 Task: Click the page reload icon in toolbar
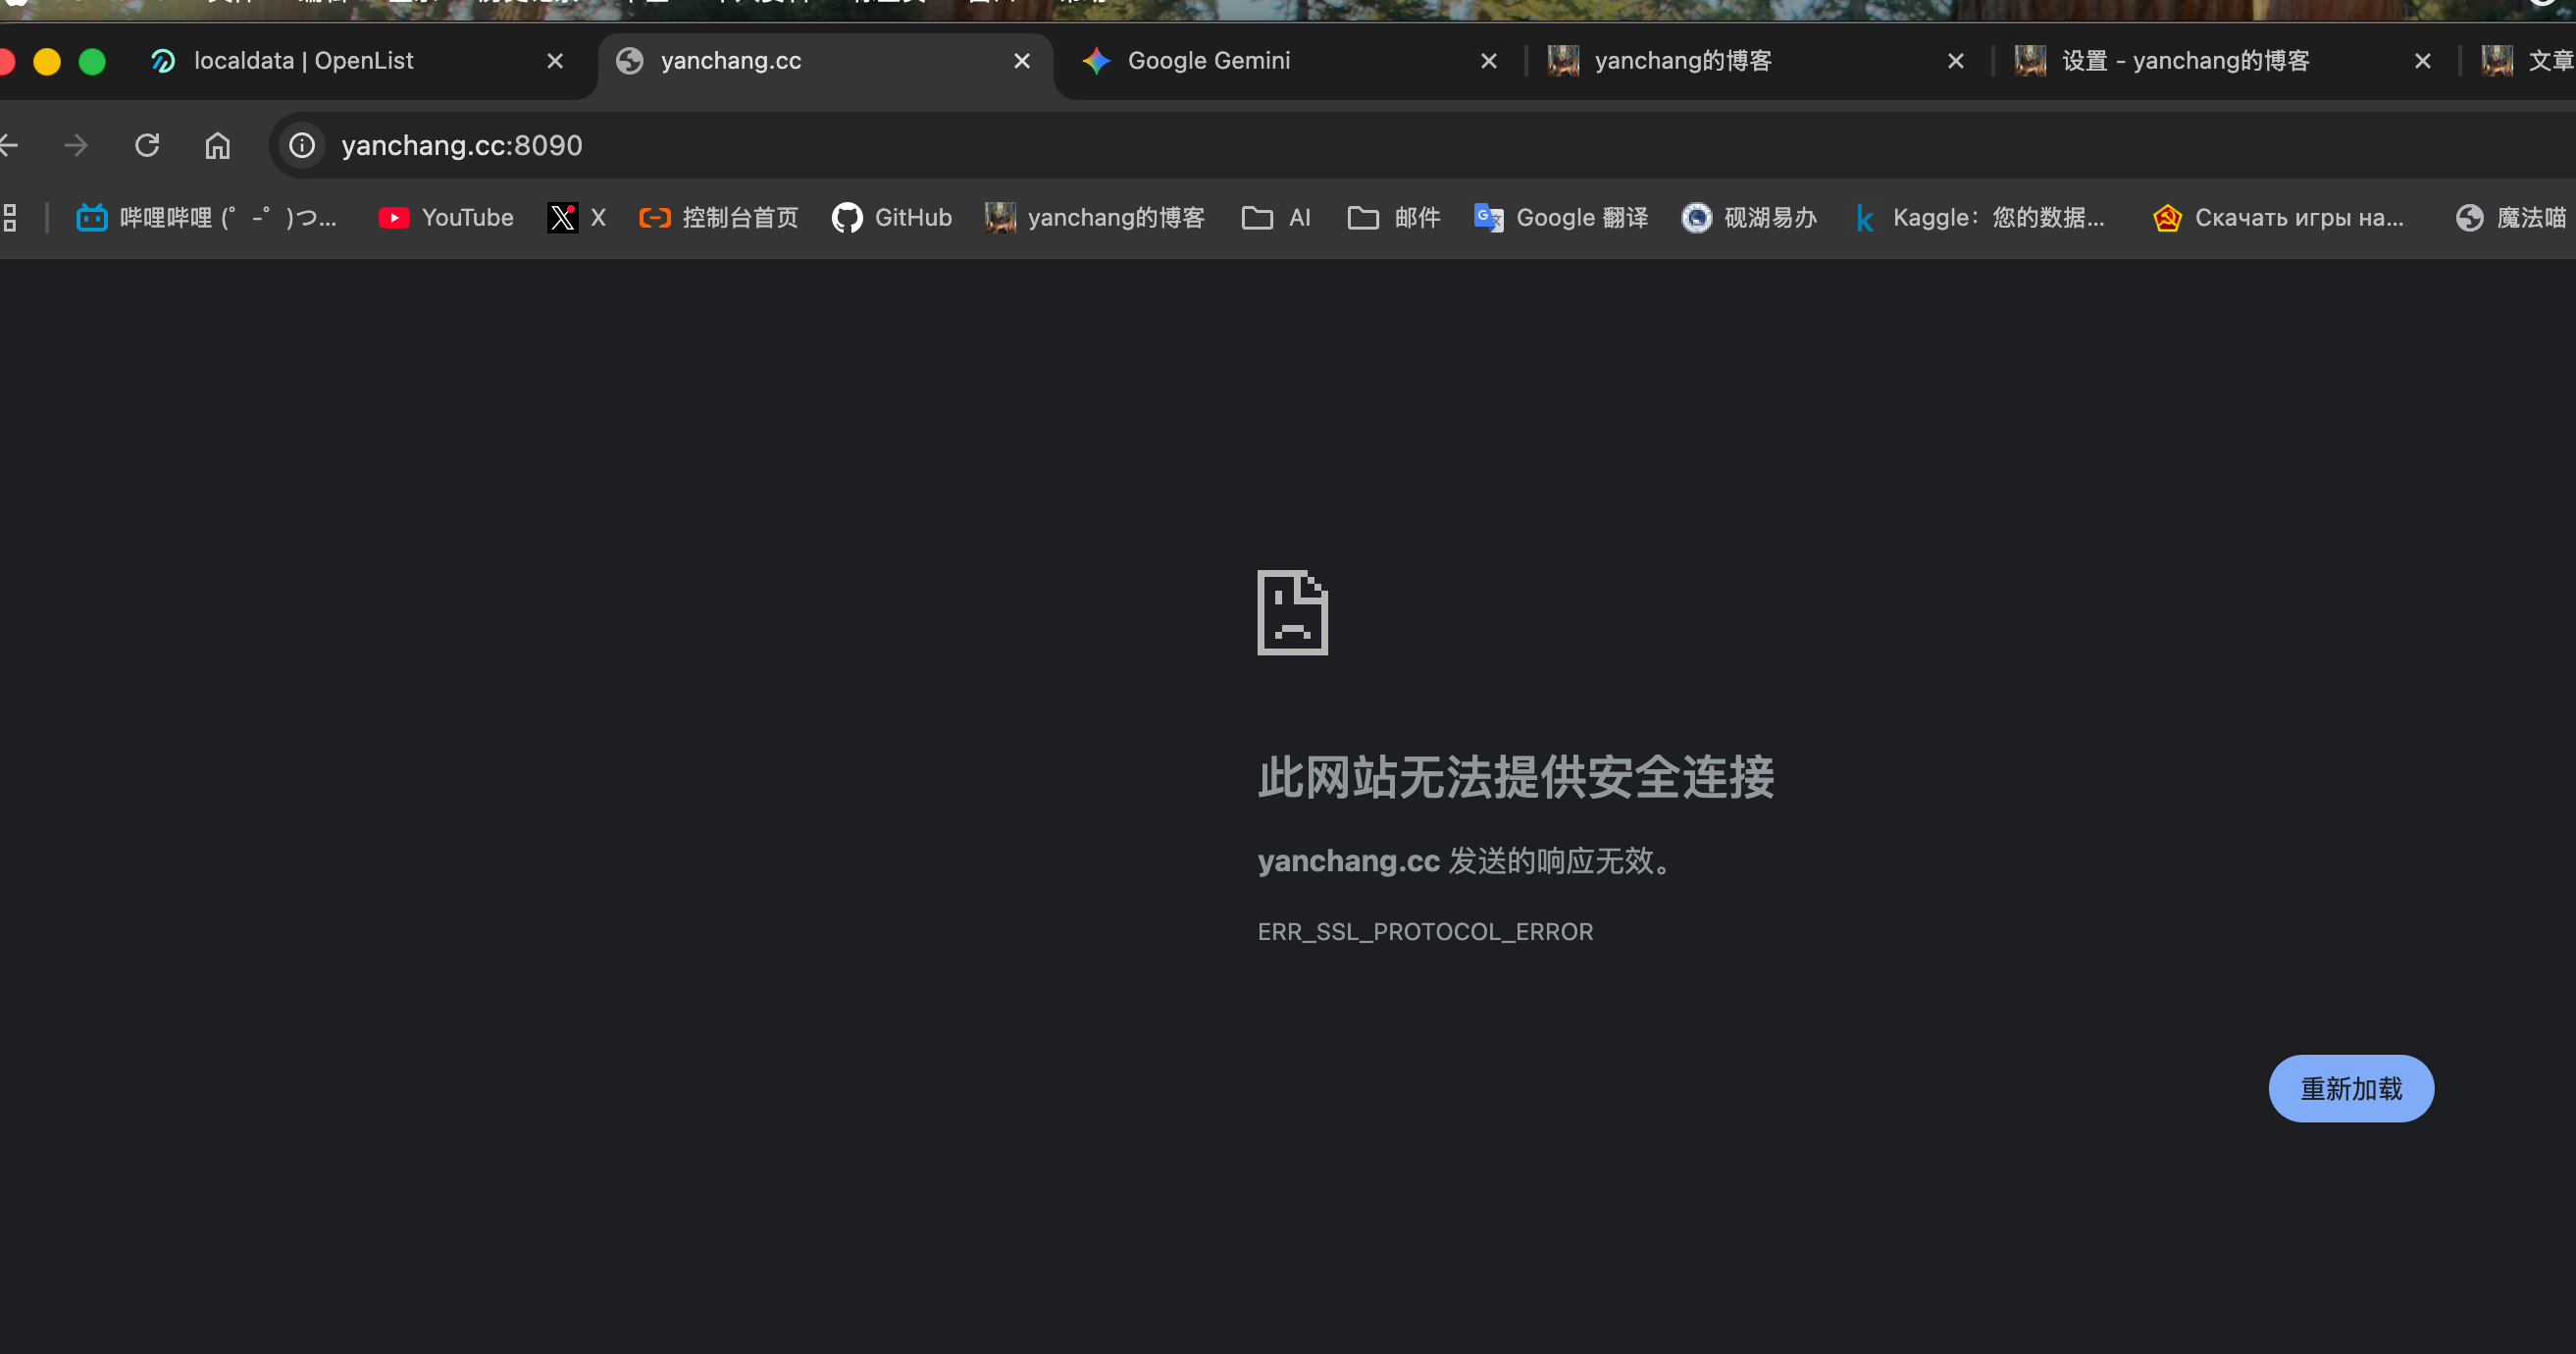[x=147, y=146]
